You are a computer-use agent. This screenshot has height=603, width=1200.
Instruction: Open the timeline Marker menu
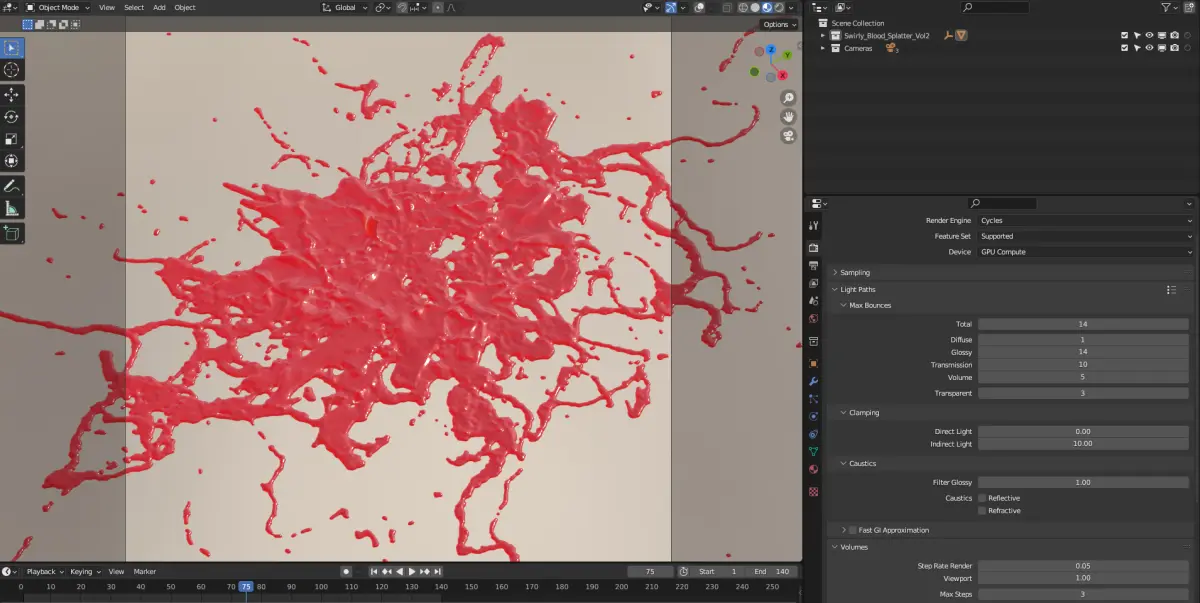(145, 571)
